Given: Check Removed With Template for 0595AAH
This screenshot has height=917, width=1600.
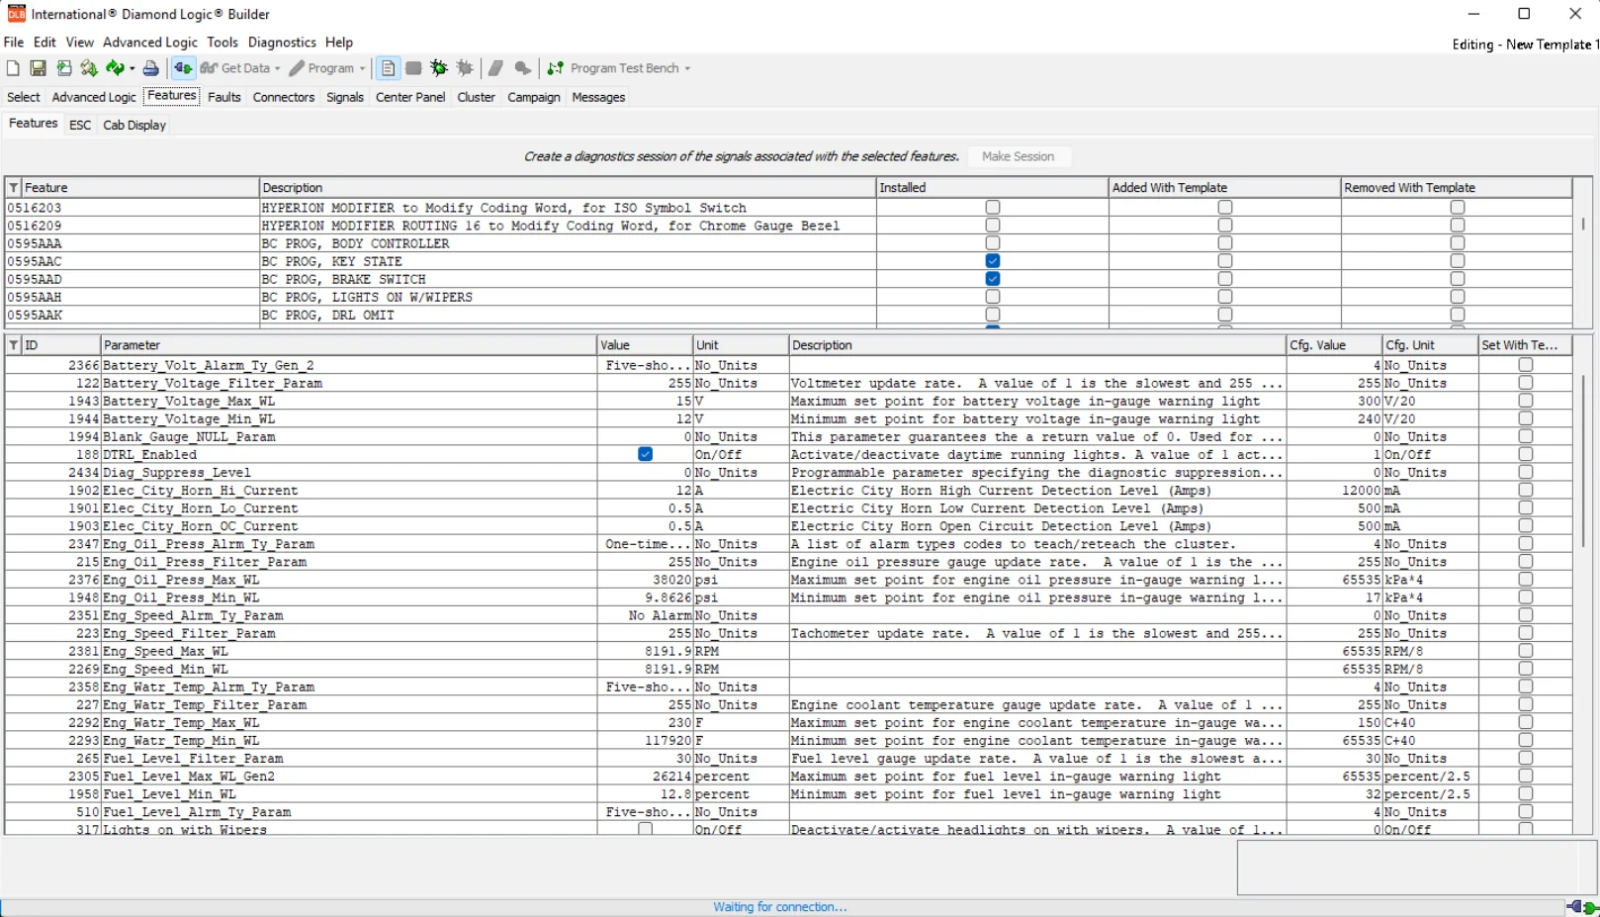Looking at the screenshot, I should [1457, 297].
